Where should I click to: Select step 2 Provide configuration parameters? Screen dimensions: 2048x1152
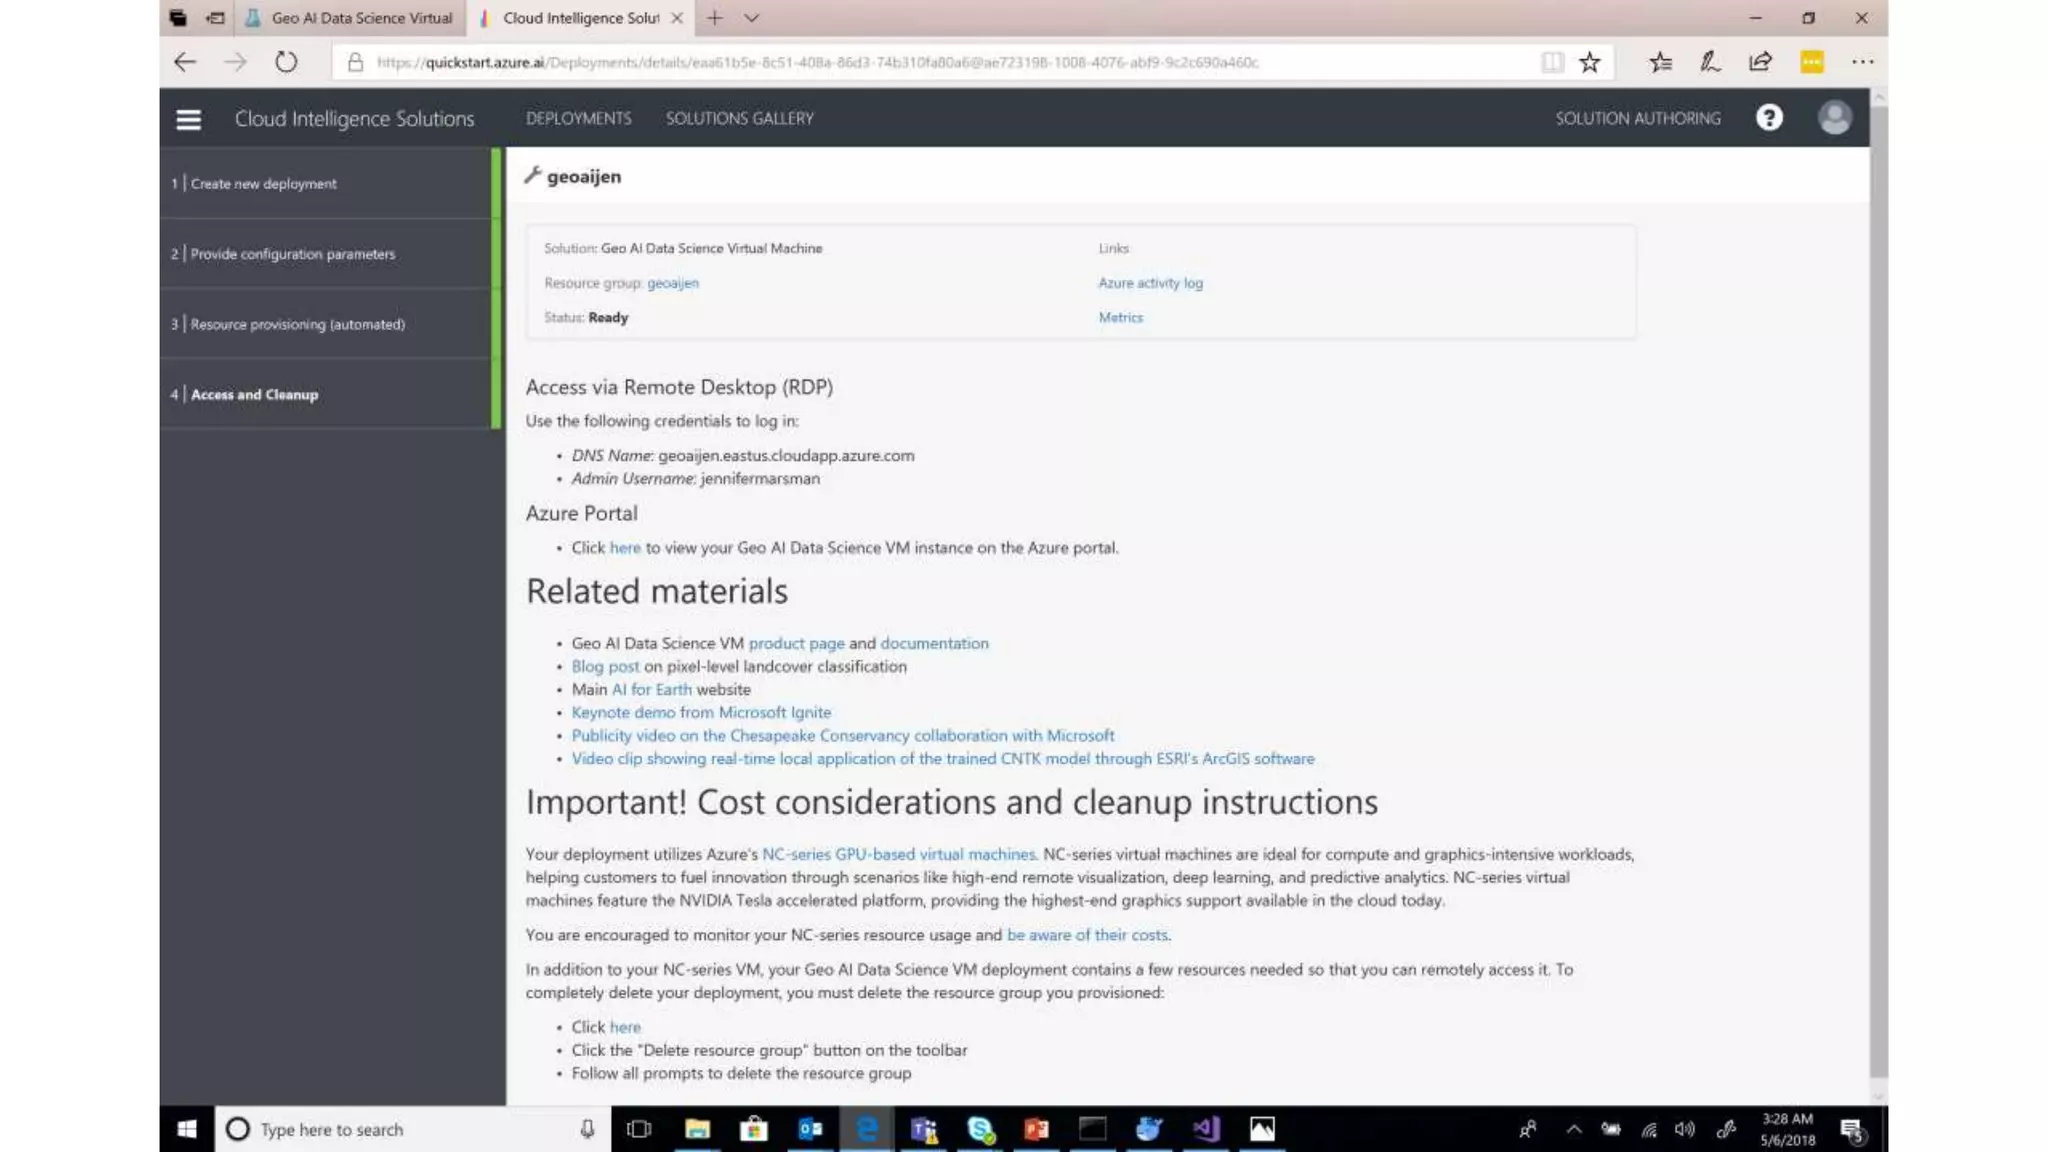coord(292,254)
